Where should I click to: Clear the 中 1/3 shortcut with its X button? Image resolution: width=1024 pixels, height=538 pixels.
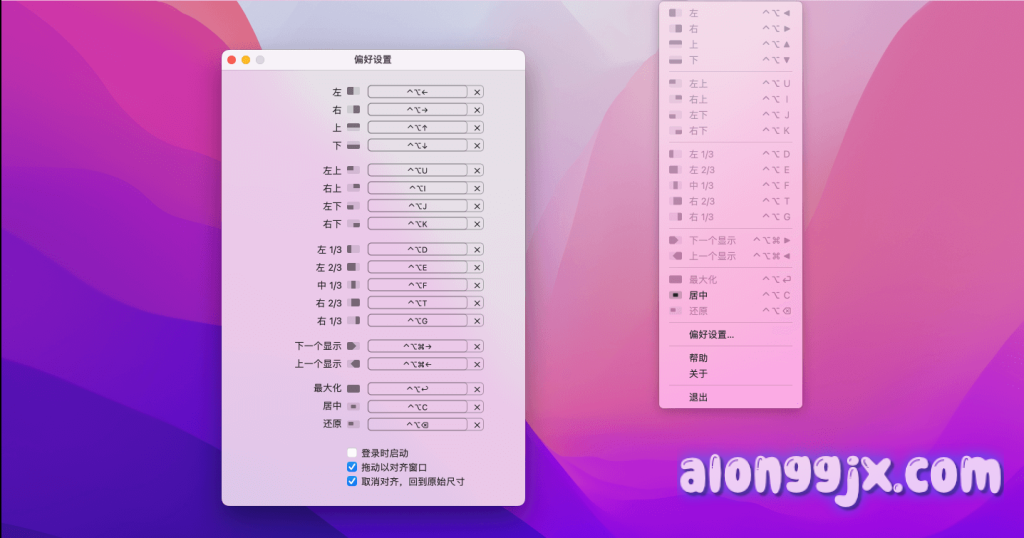tap(477, 285)
